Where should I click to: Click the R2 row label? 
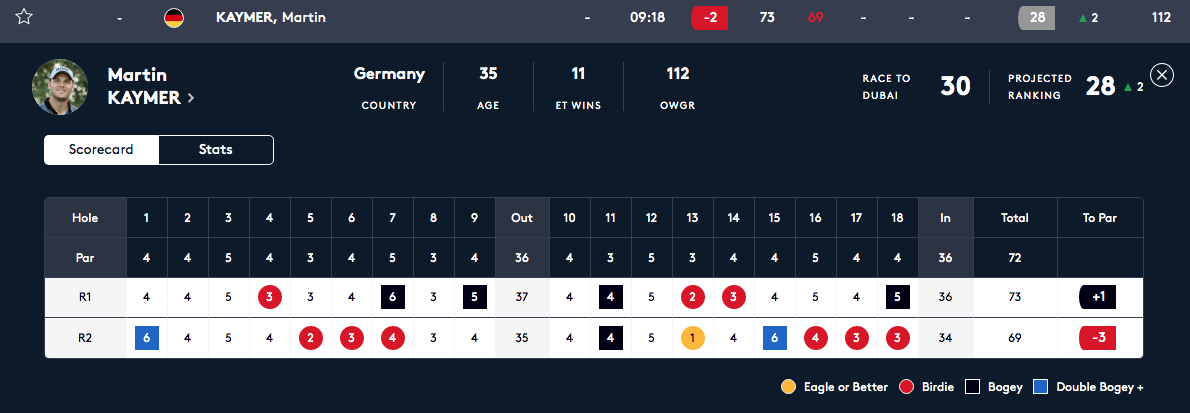tap(85, 338)
